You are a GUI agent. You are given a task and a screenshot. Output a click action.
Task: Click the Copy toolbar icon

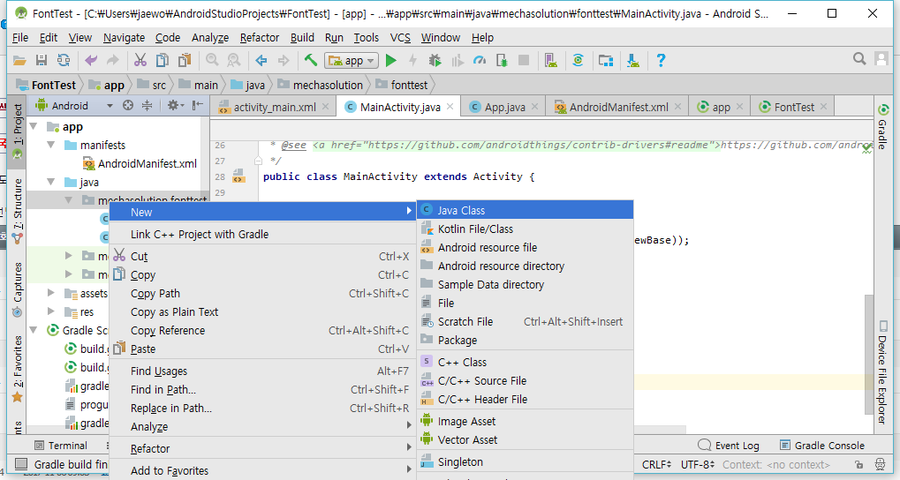click(162, 60)
